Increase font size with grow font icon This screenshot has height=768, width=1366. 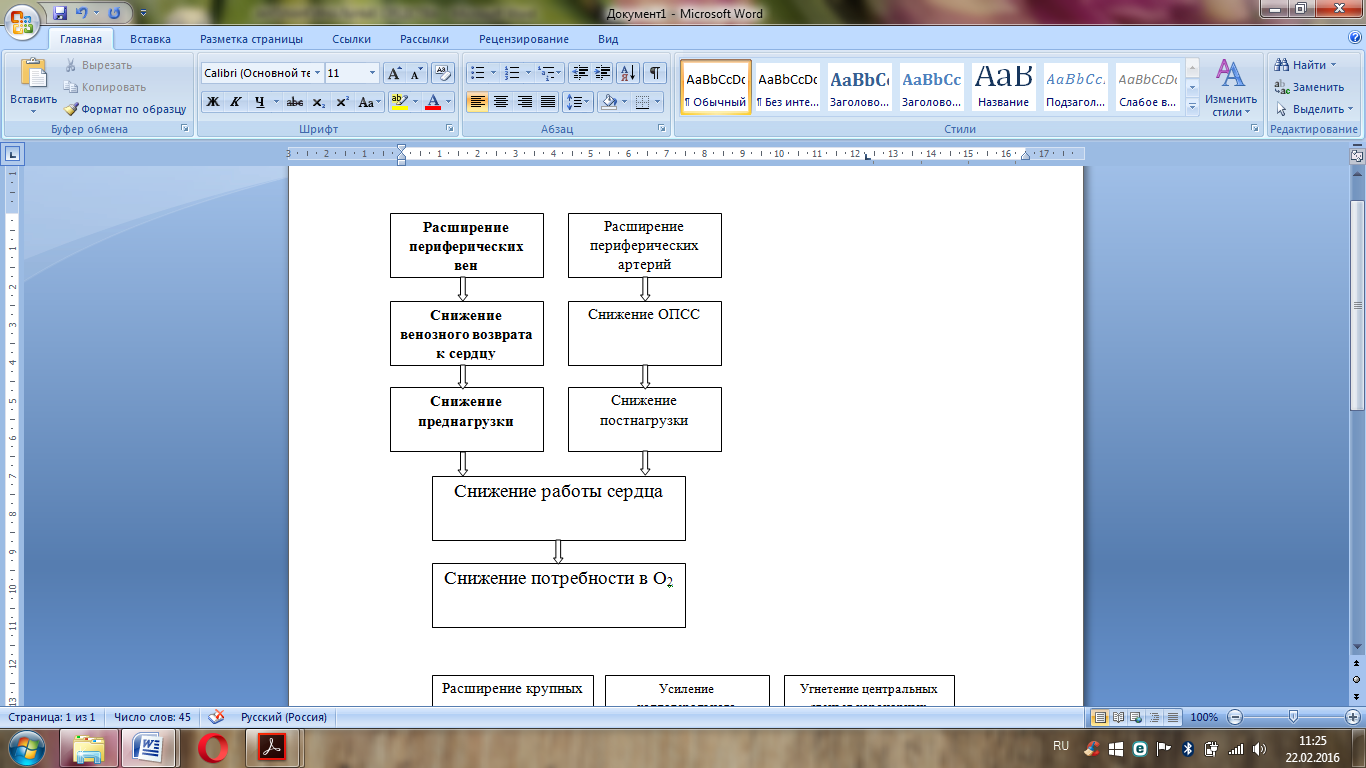394,73
